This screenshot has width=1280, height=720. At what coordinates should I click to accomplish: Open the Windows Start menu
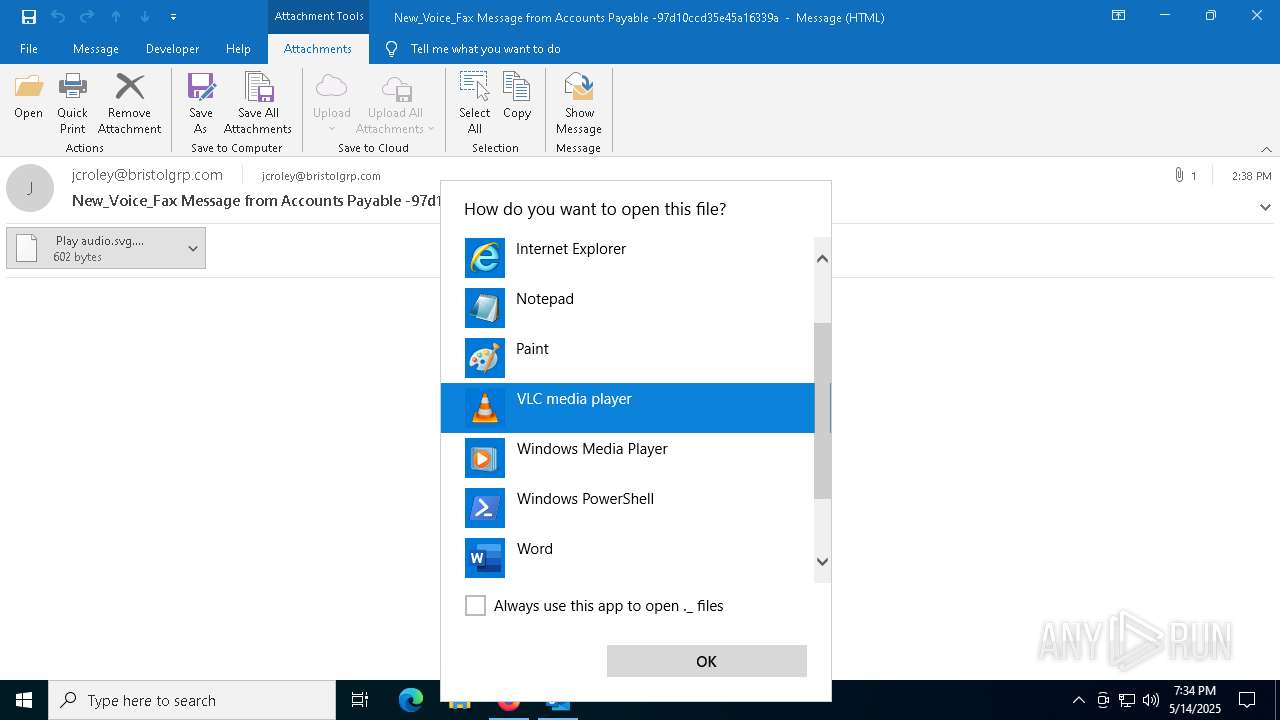point(24,700)
